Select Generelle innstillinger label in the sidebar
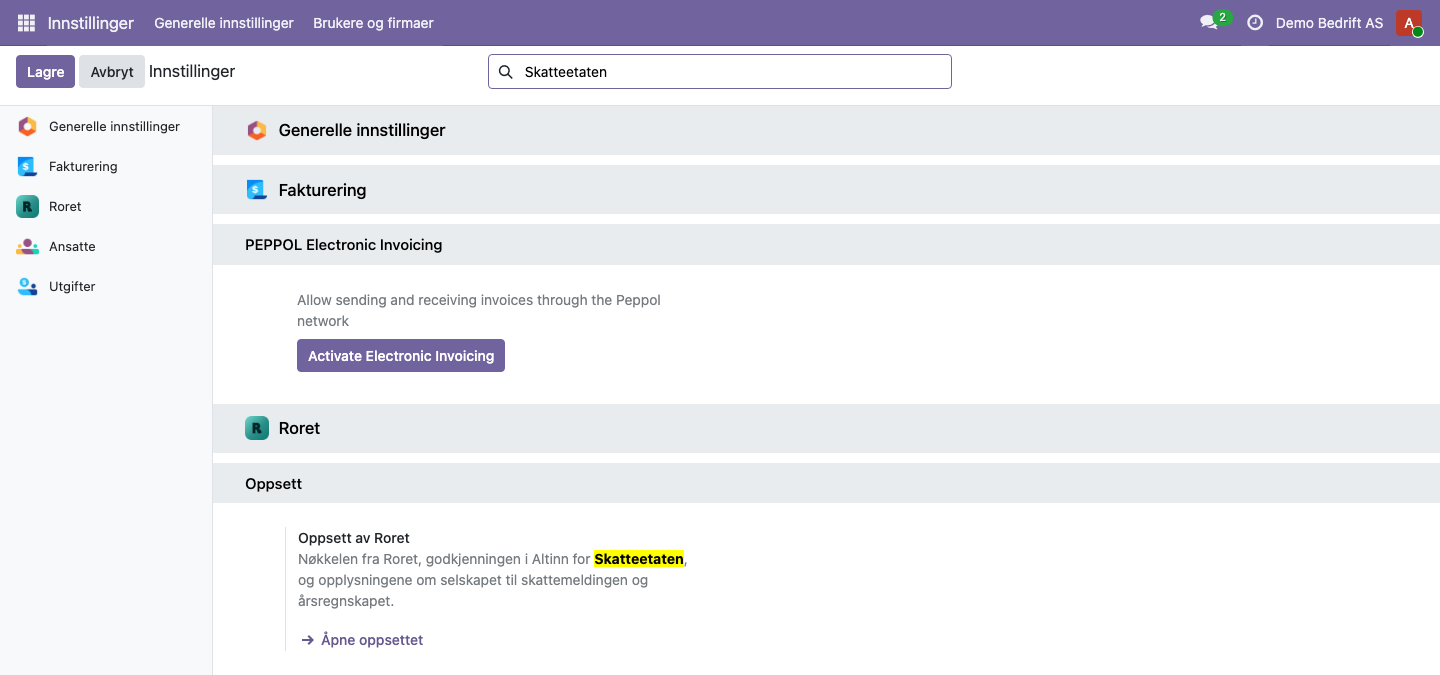The width and height of the screenshot is (1440, 675). [x=114, y=127]
